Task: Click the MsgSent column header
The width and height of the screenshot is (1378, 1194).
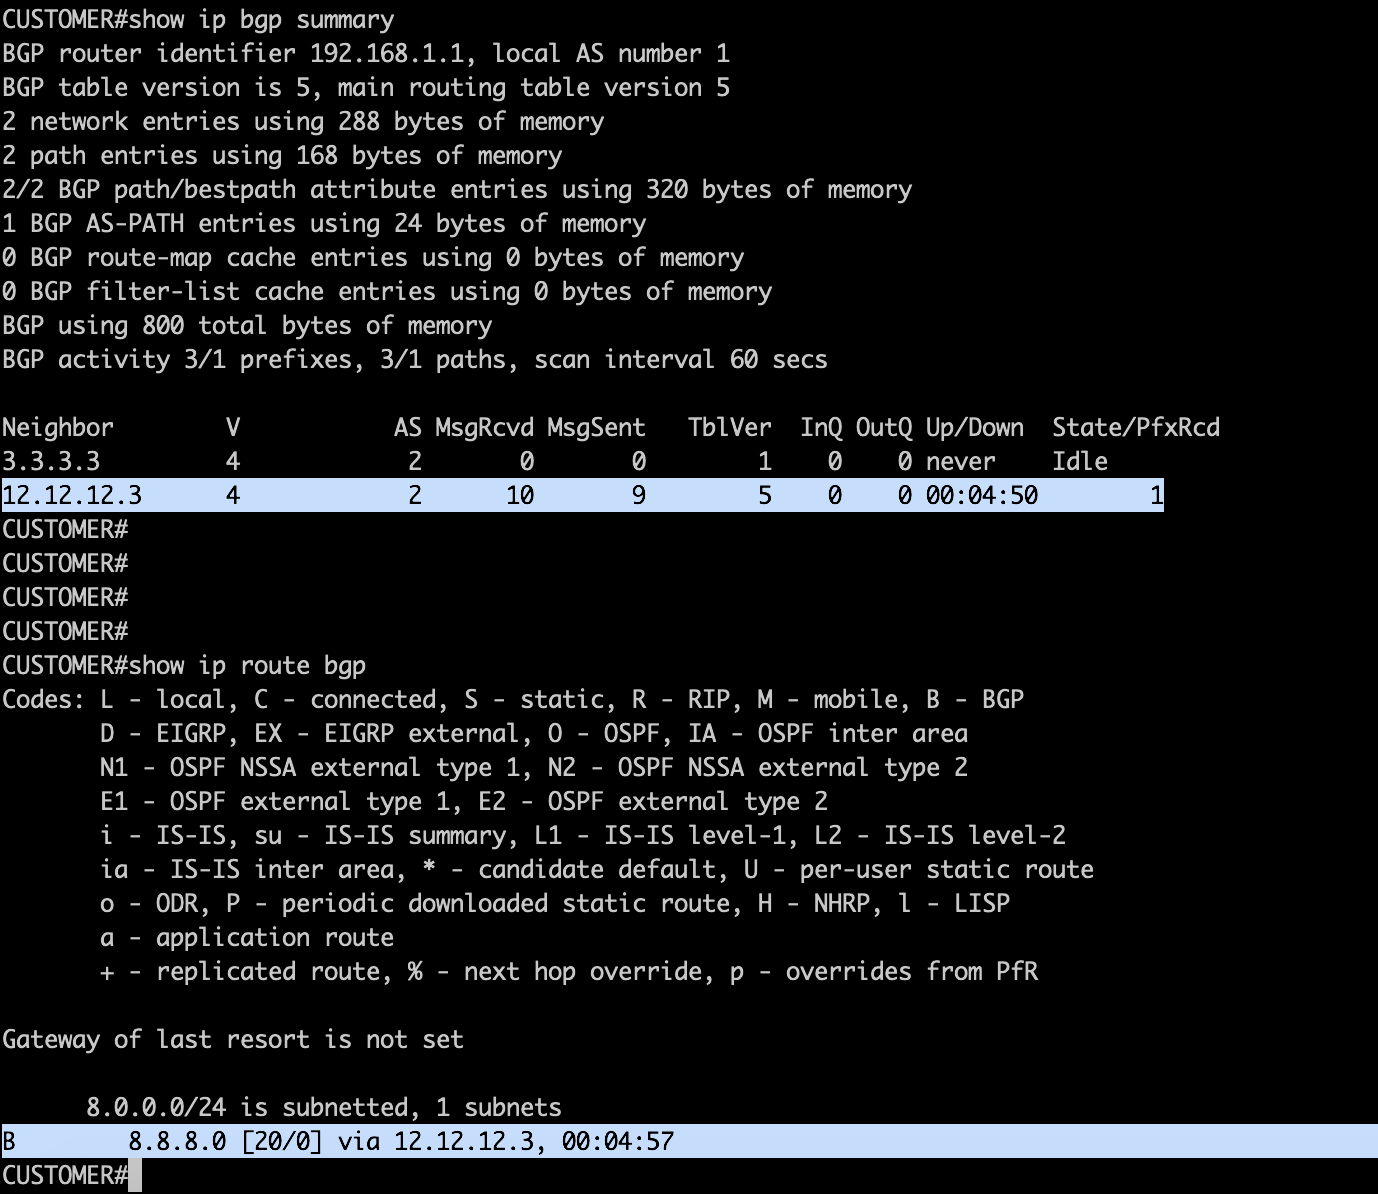Action: click(x=596, y=428)
